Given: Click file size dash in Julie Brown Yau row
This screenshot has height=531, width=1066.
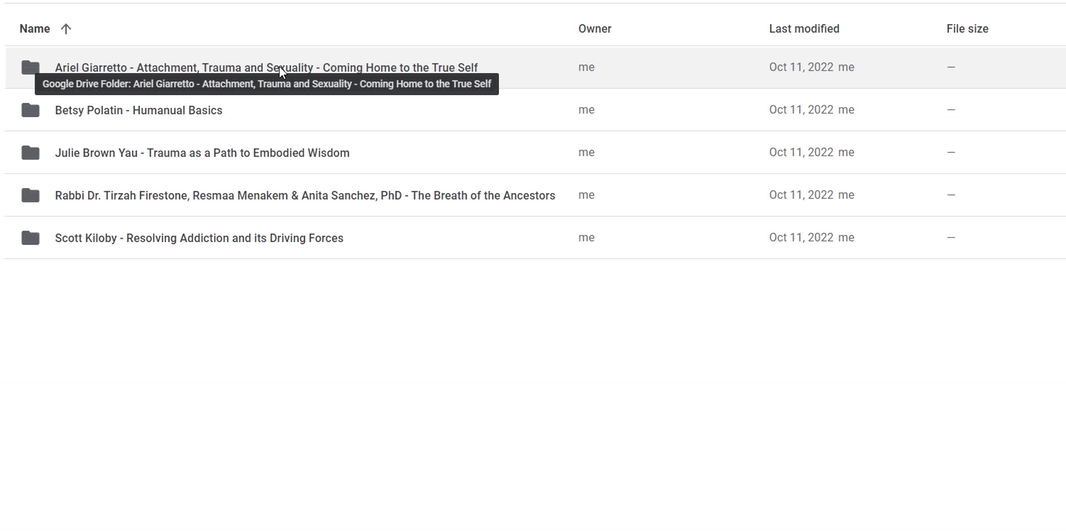Looking at the screenshot, I should [950, 153].
